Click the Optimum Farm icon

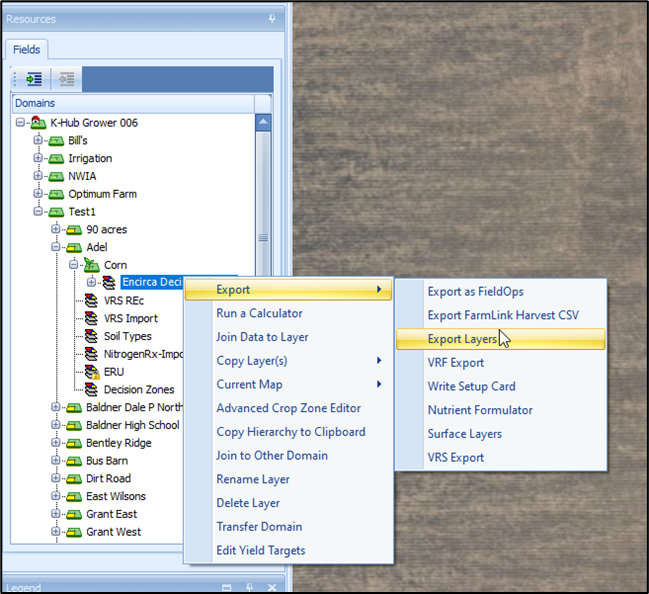56,194
